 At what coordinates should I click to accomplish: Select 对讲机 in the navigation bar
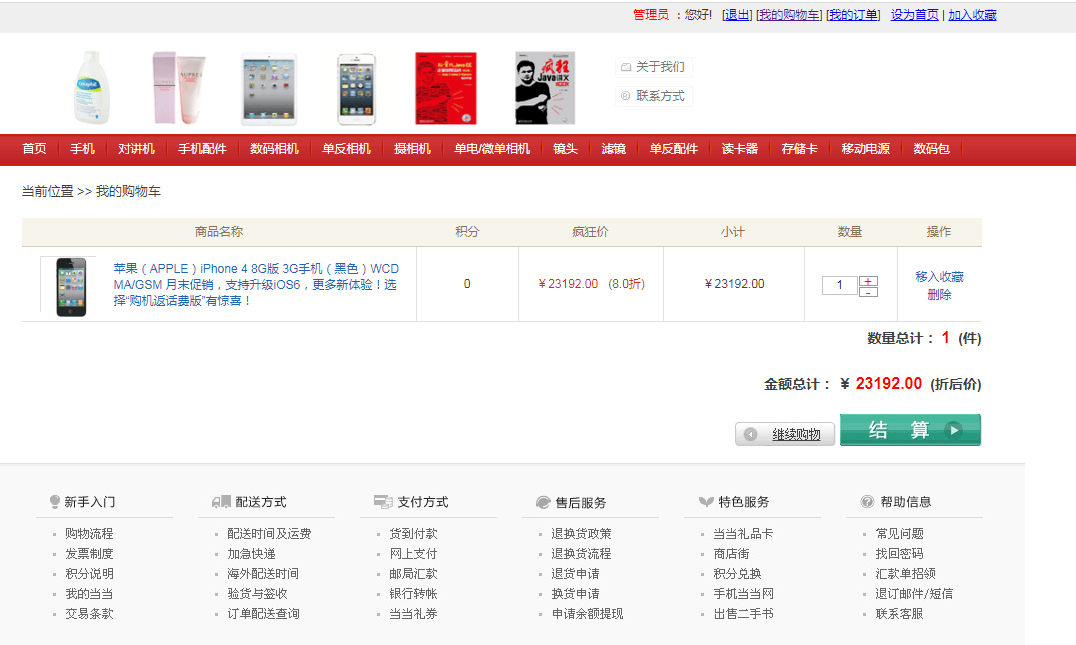[136, 148]
